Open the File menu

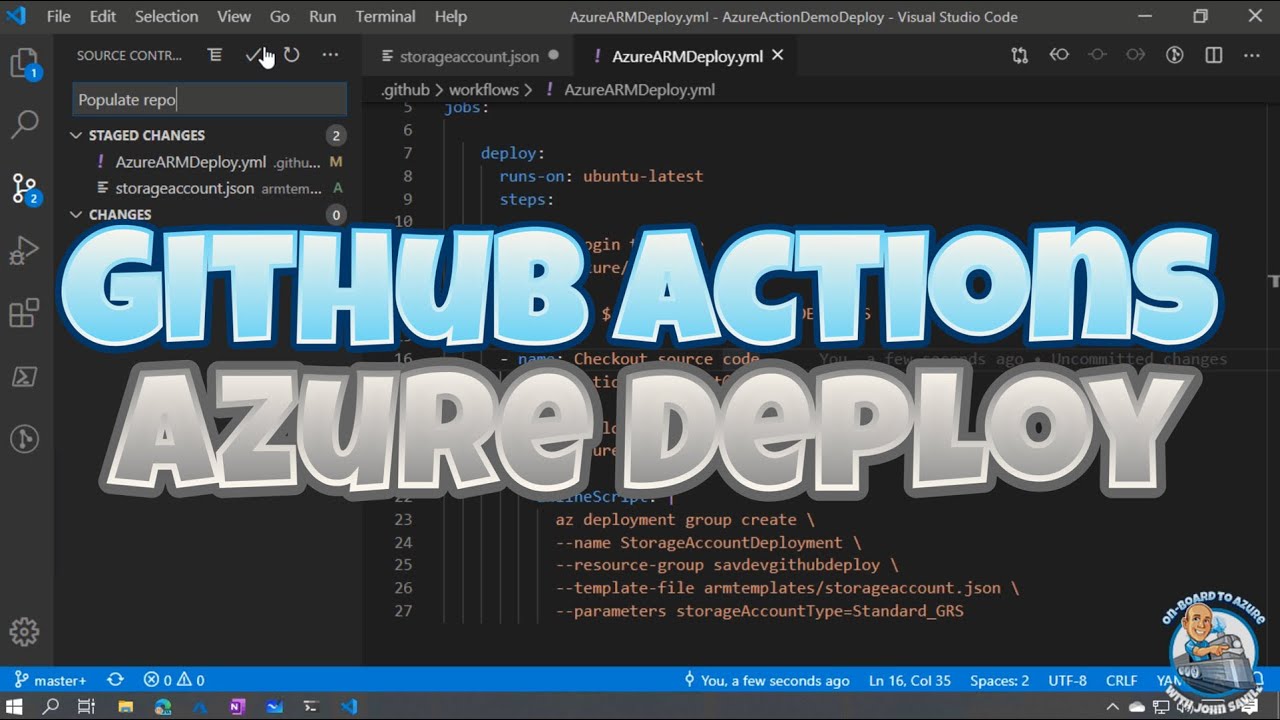(x=58, y=16)
